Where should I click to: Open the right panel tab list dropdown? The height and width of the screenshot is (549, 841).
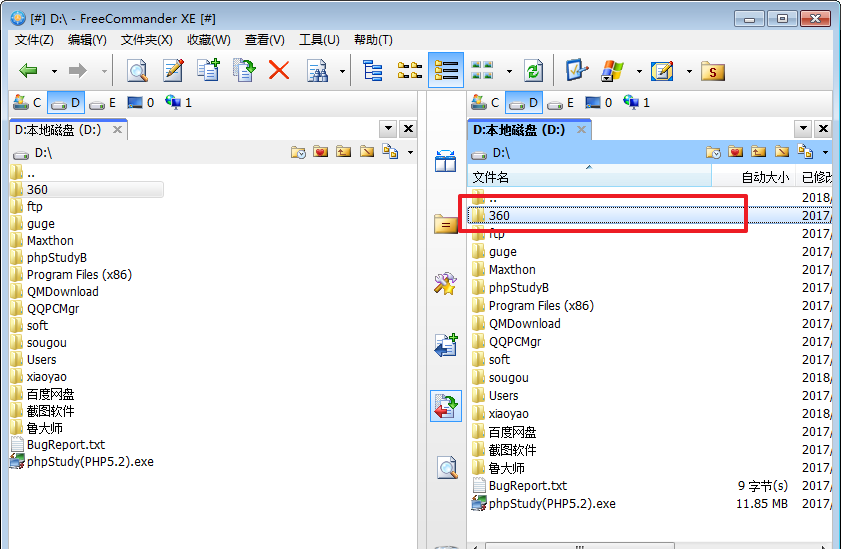coord(803,129)
